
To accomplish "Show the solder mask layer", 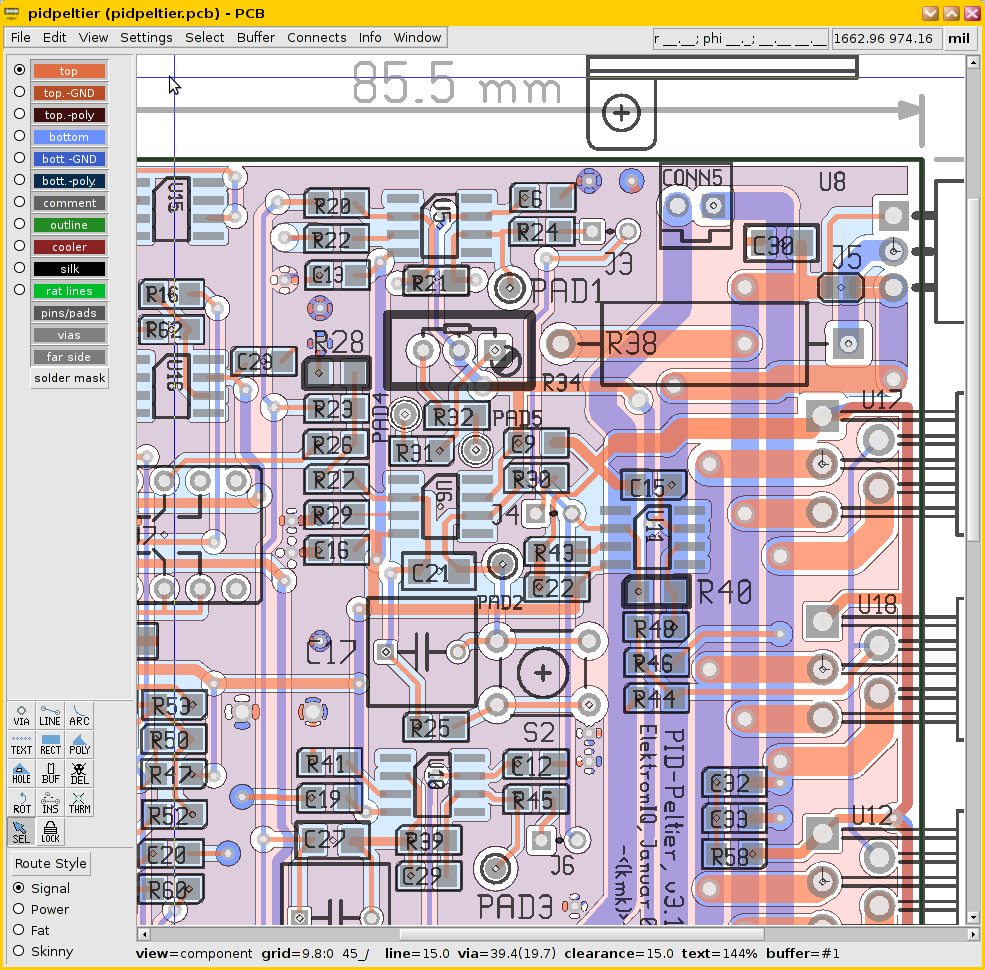I will pos(69,378).
